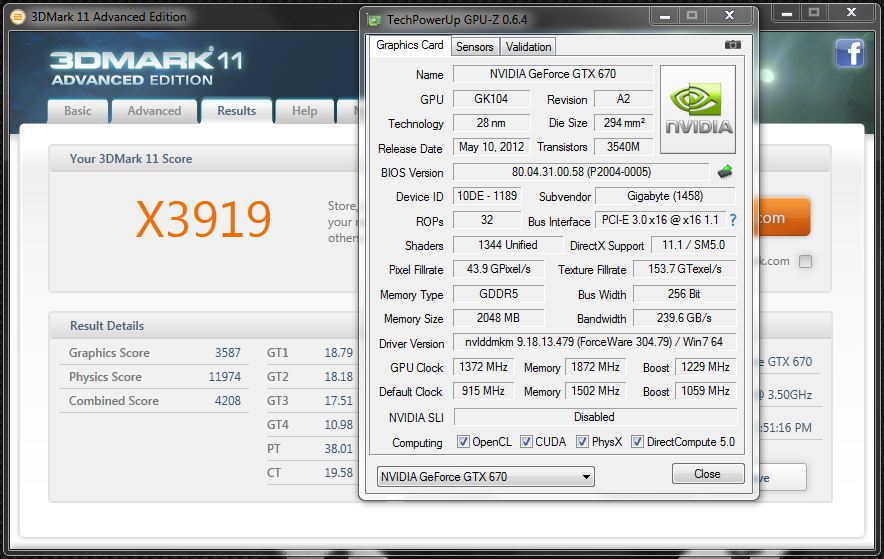Click the BIOS Version field
884x559 pixels.
(581, 172)
